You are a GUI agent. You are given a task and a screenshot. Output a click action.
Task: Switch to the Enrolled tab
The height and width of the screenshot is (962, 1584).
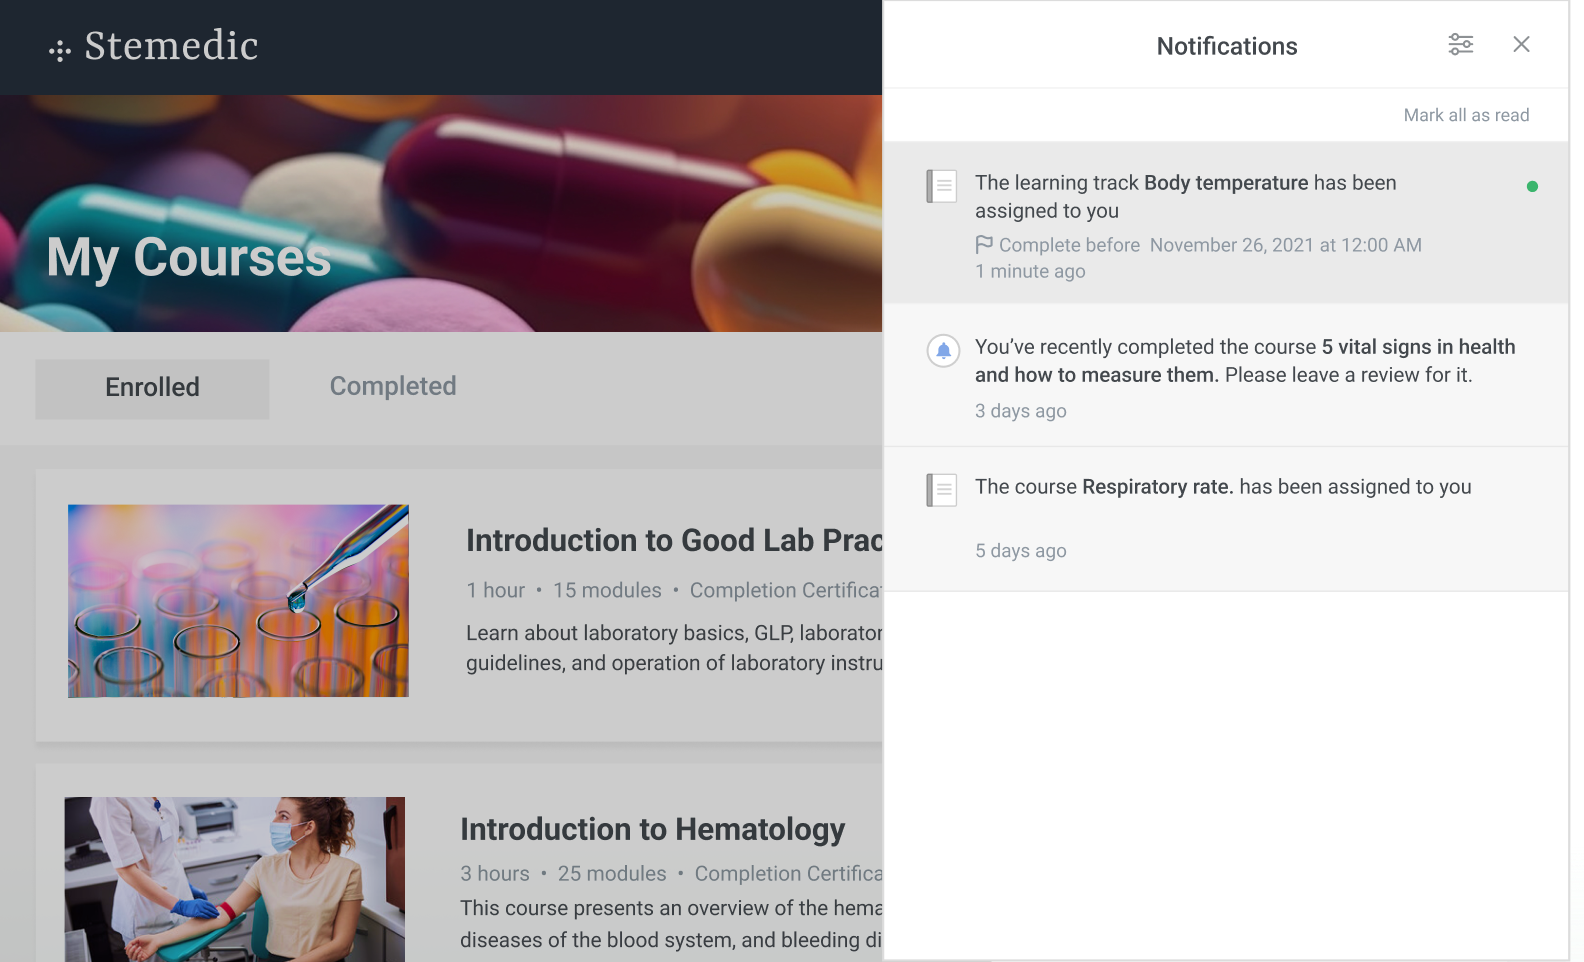[152, 388]
